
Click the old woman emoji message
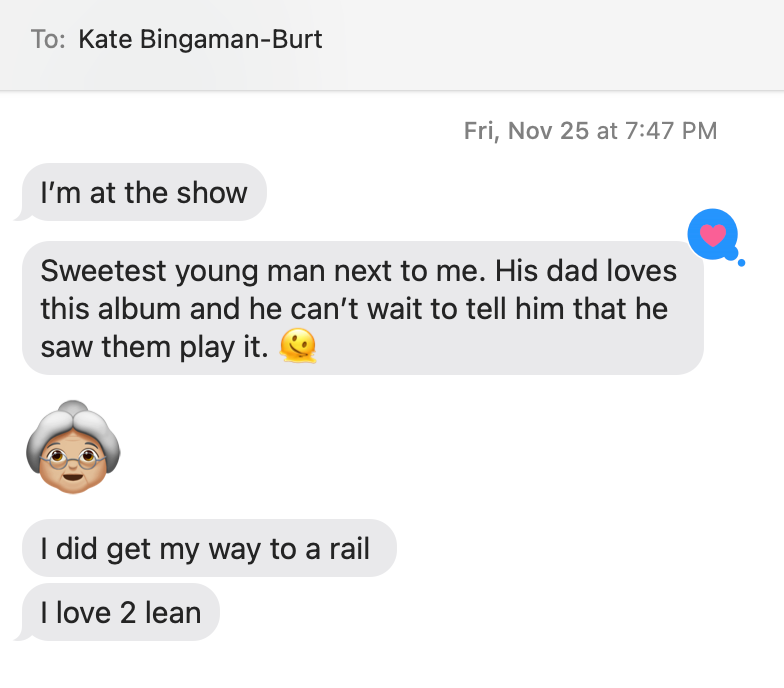click(x=73, y=447)
